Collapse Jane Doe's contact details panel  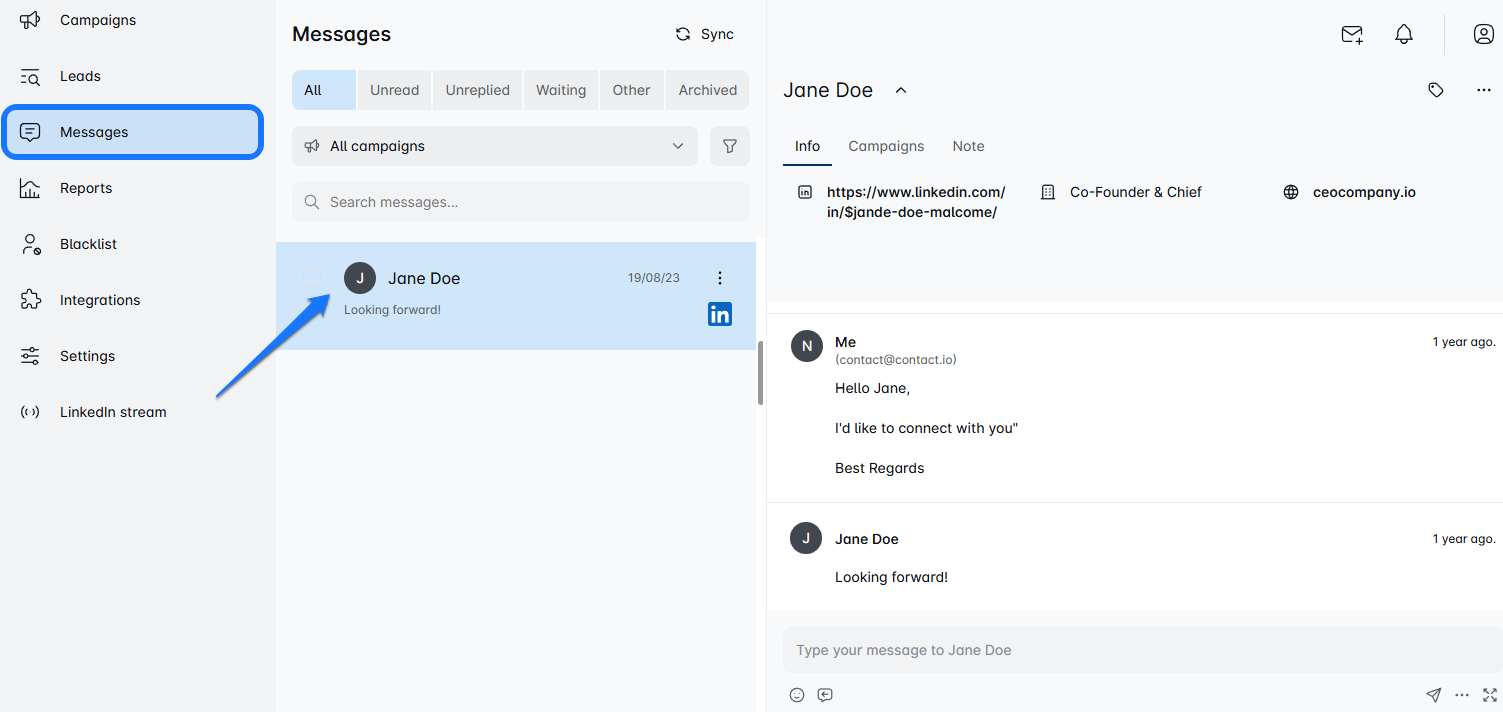[899, 89]
